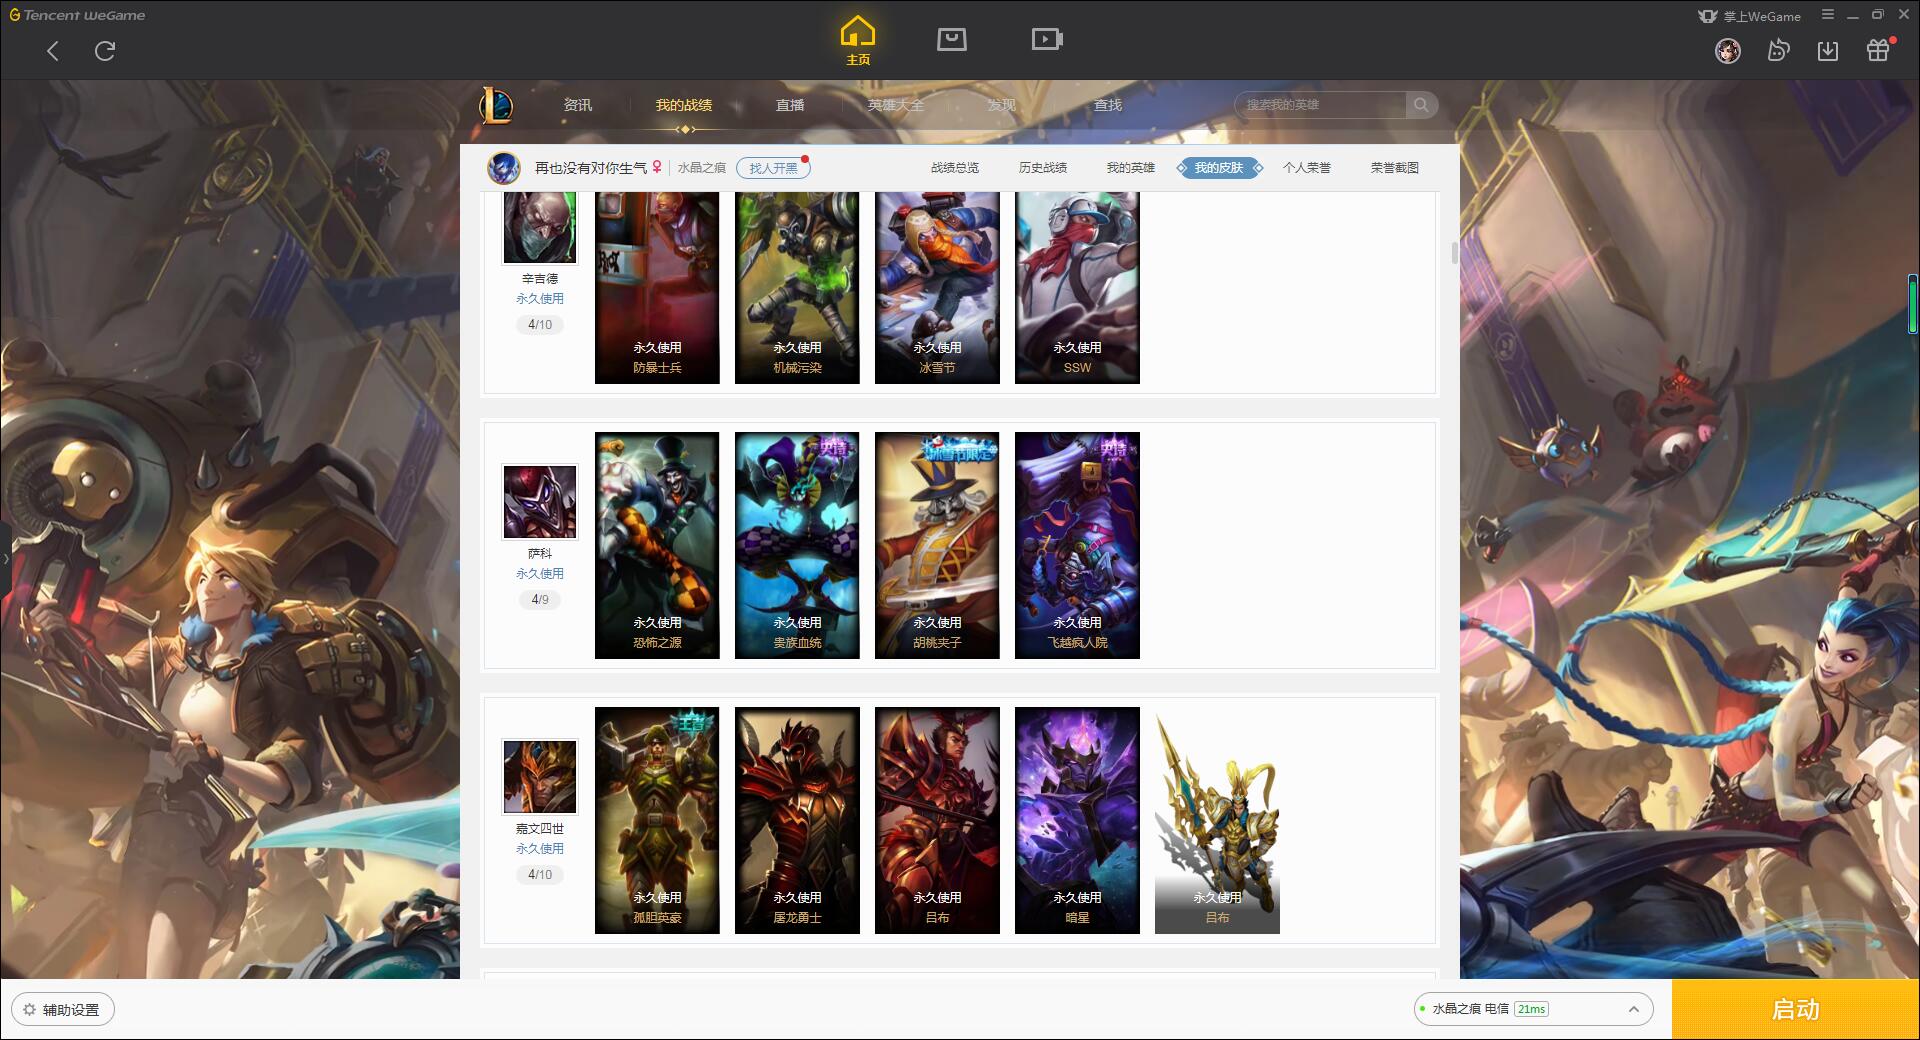Switch to 我的英雄 sub-tab

pos(1131,168)
